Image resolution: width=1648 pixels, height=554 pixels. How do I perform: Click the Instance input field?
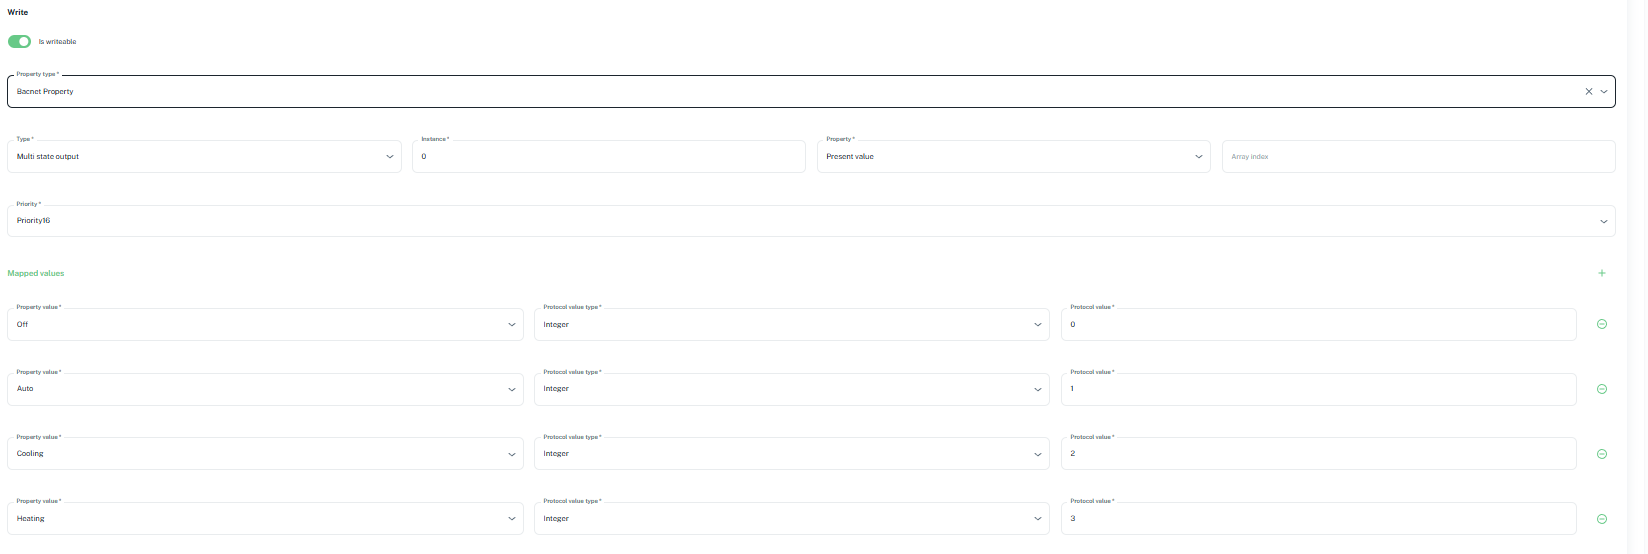pyautogui.click(x=608, y=157)
